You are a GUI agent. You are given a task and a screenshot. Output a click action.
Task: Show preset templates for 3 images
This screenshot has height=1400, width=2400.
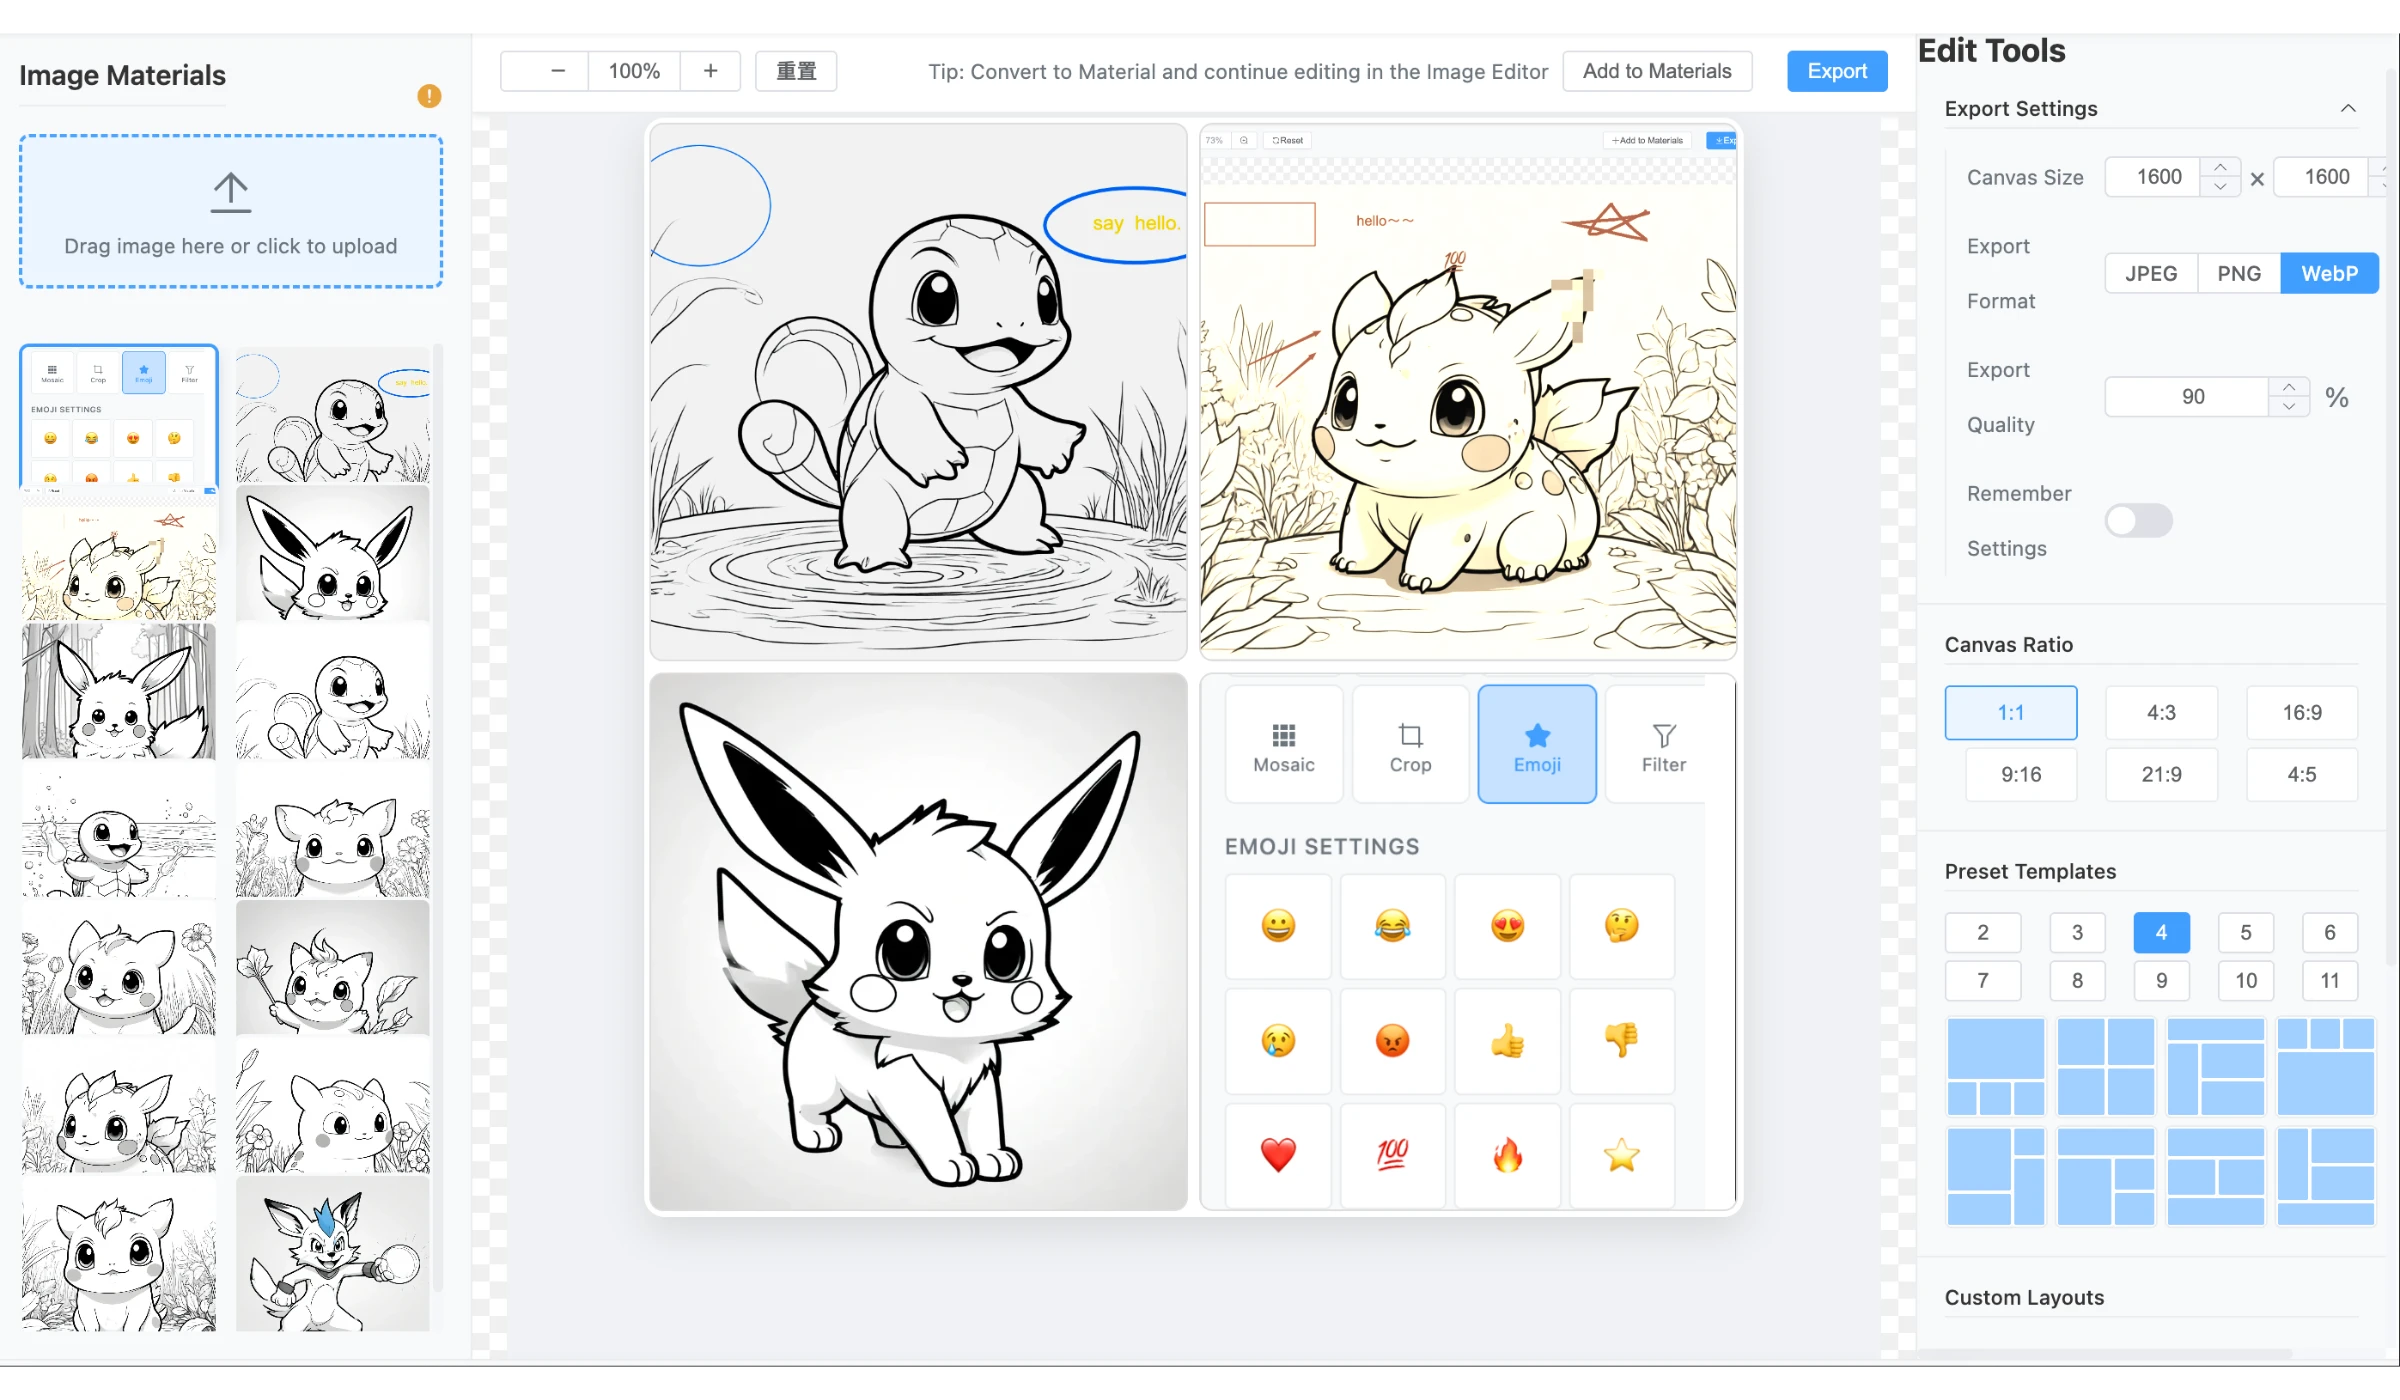(x=2077, y=932)
